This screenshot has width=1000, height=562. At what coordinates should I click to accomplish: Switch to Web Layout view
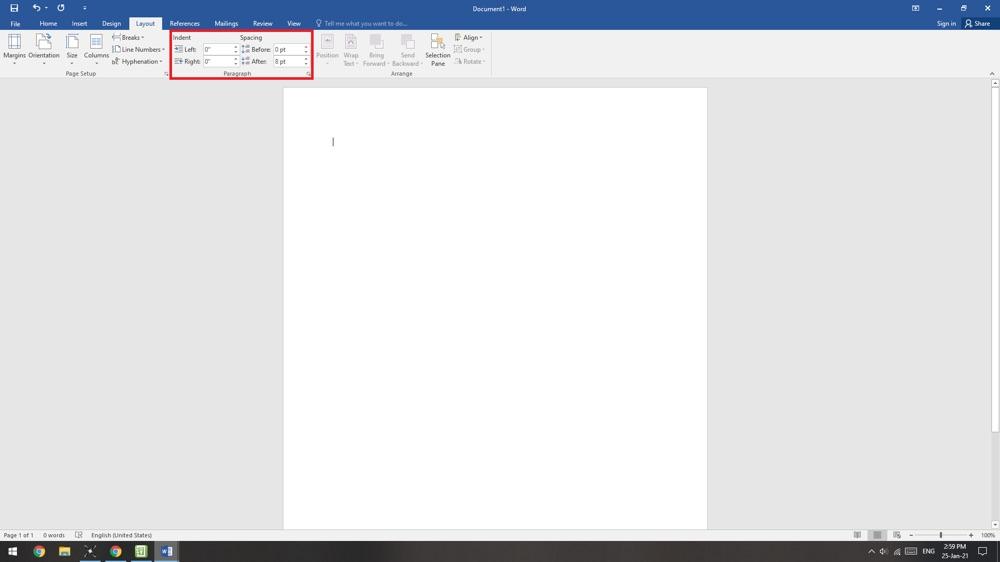click(x=897, y=535)
